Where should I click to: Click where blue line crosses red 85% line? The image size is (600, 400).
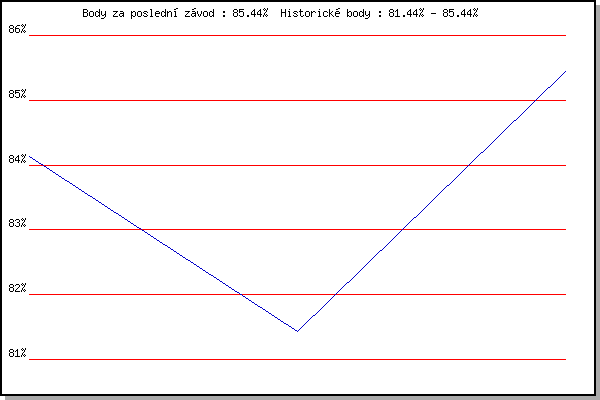tap(536, 100)
